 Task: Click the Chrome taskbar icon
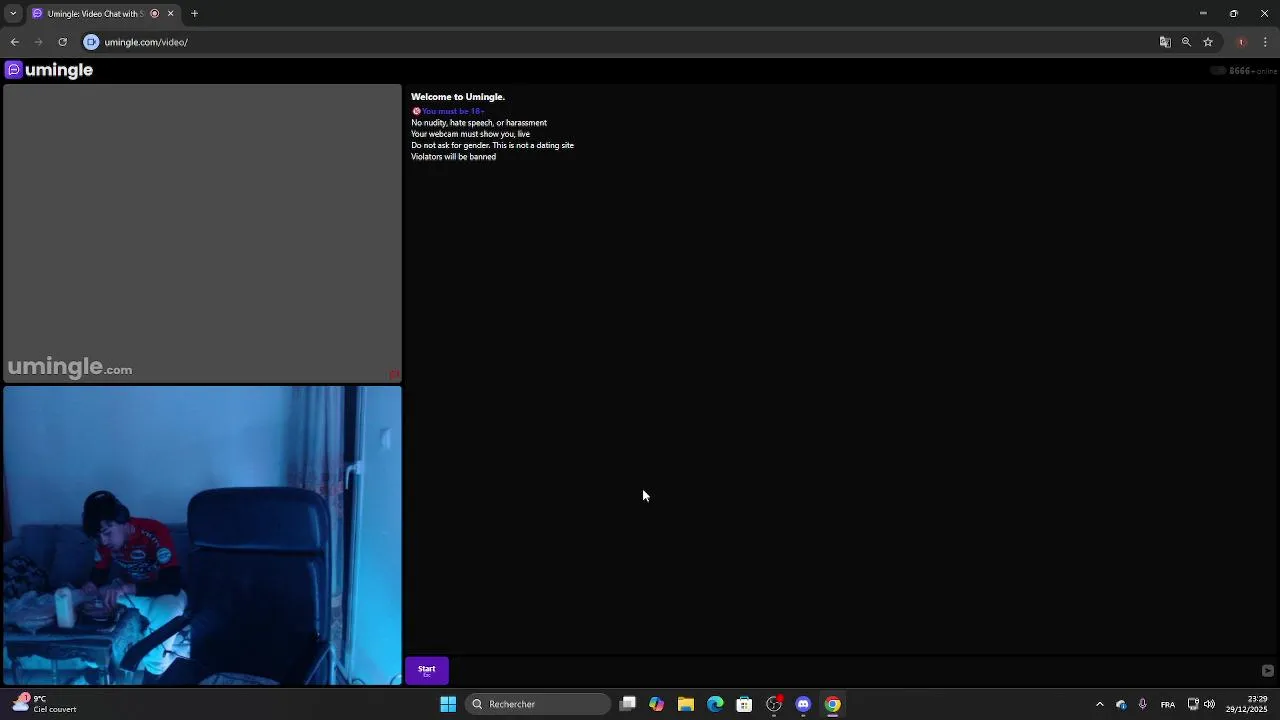832,704
